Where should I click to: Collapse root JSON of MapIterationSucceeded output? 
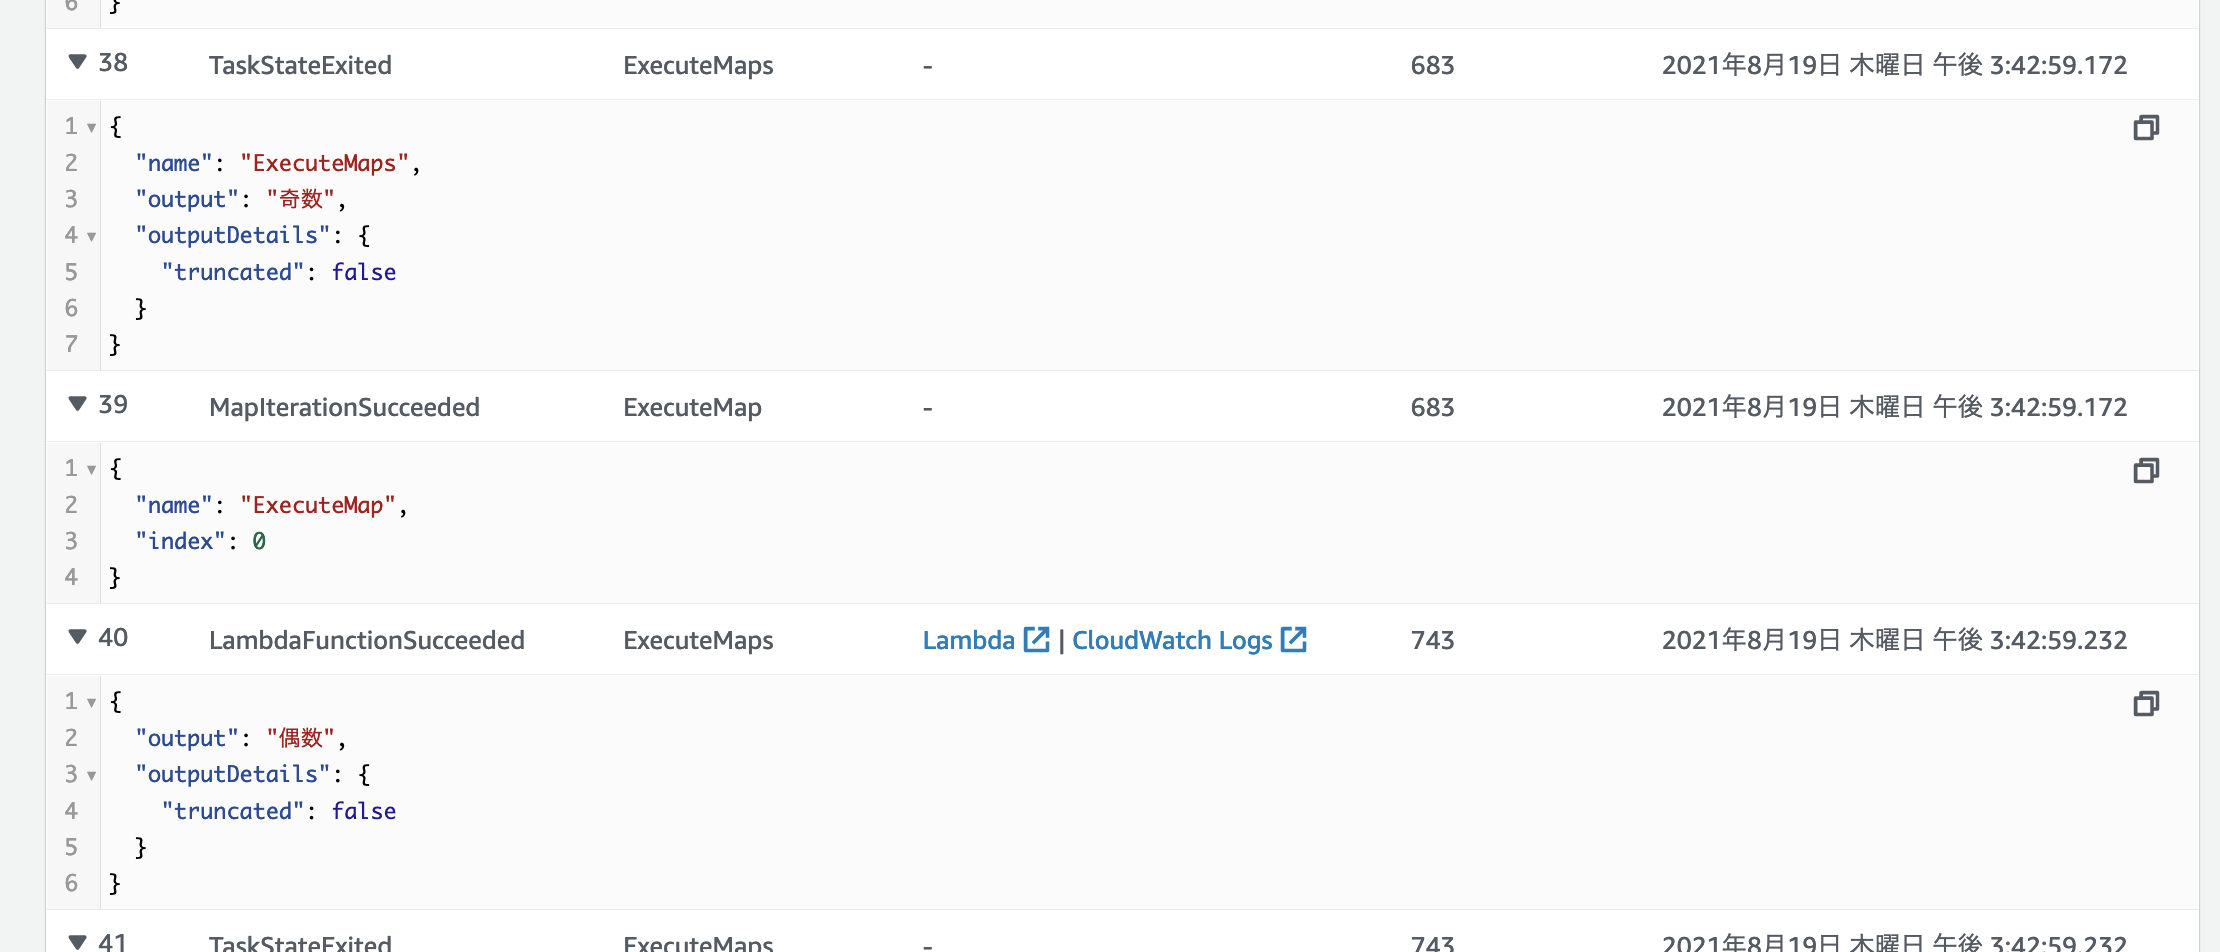91,469
